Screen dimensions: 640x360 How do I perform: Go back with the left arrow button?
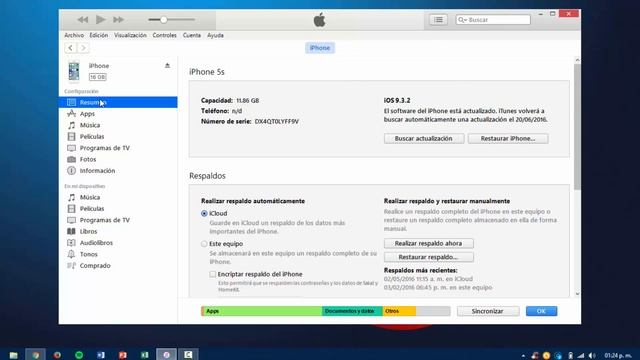(x=71, y=48)
